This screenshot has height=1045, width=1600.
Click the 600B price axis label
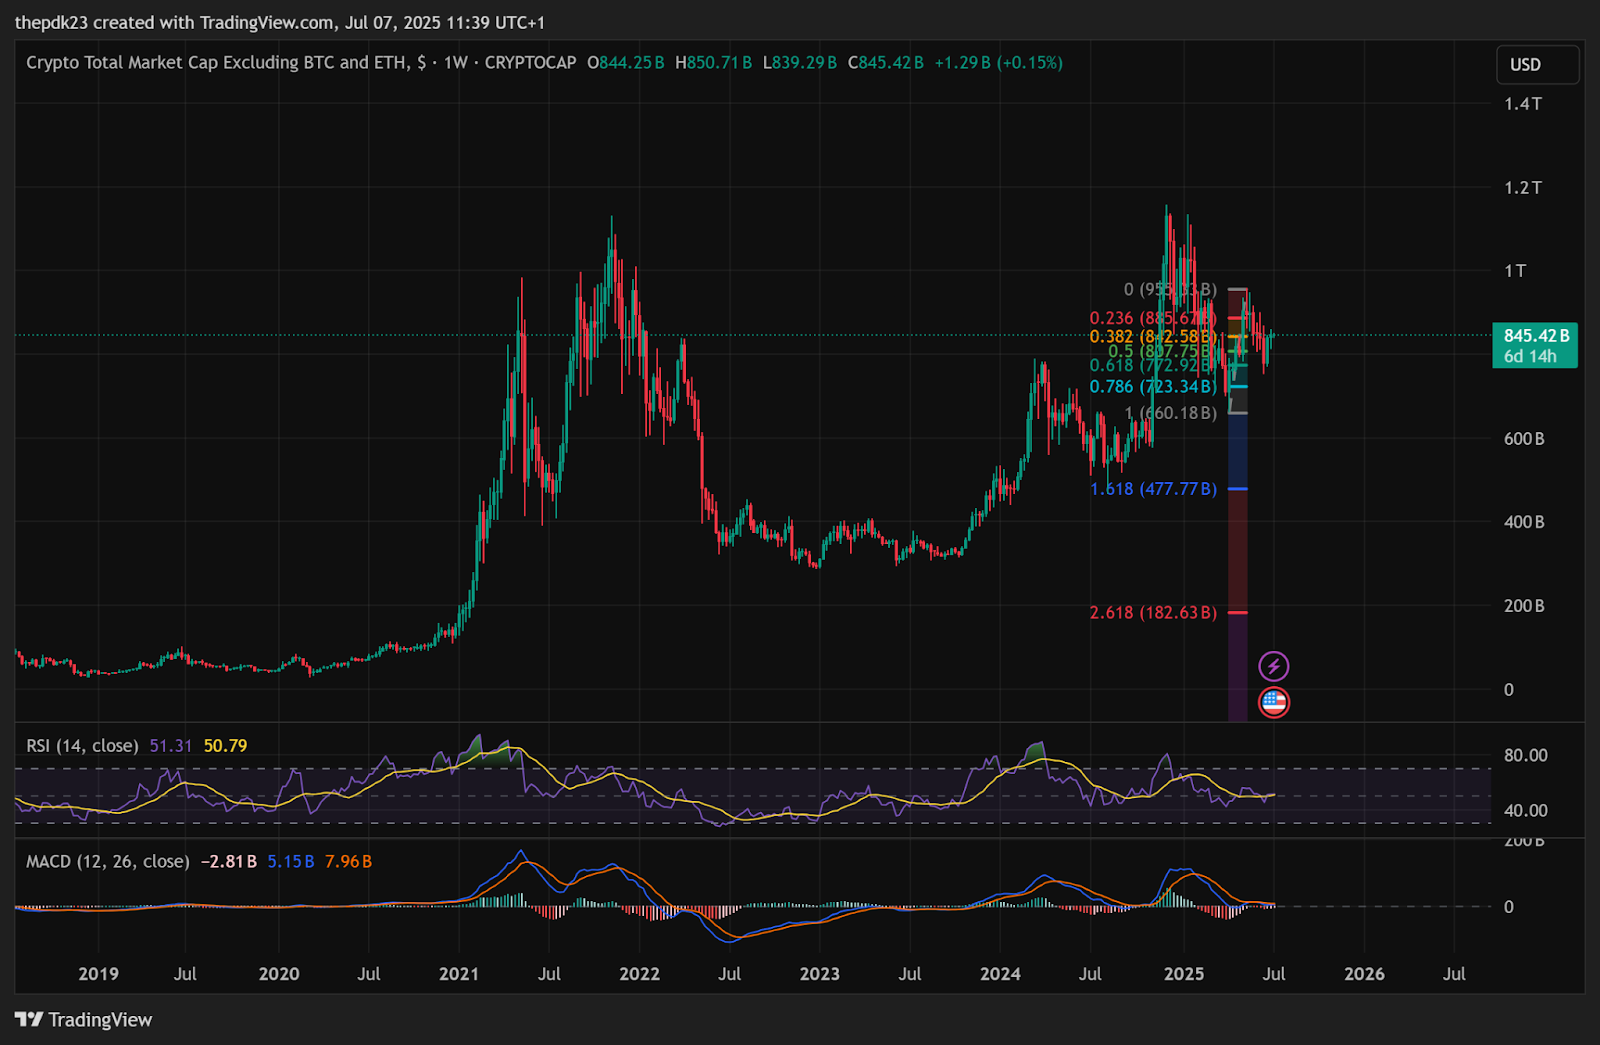tap(1524, 439)
